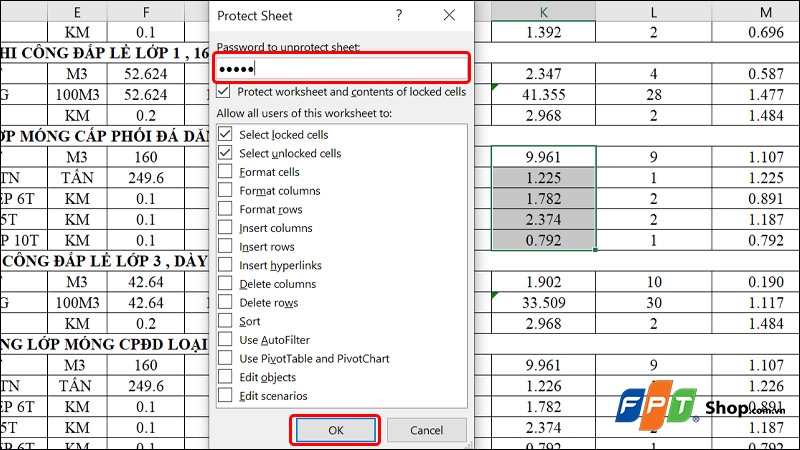The width and height of the screenshot is (800, 450).
Task: Click column K cell showing 1.226
Action: [543, 386]
